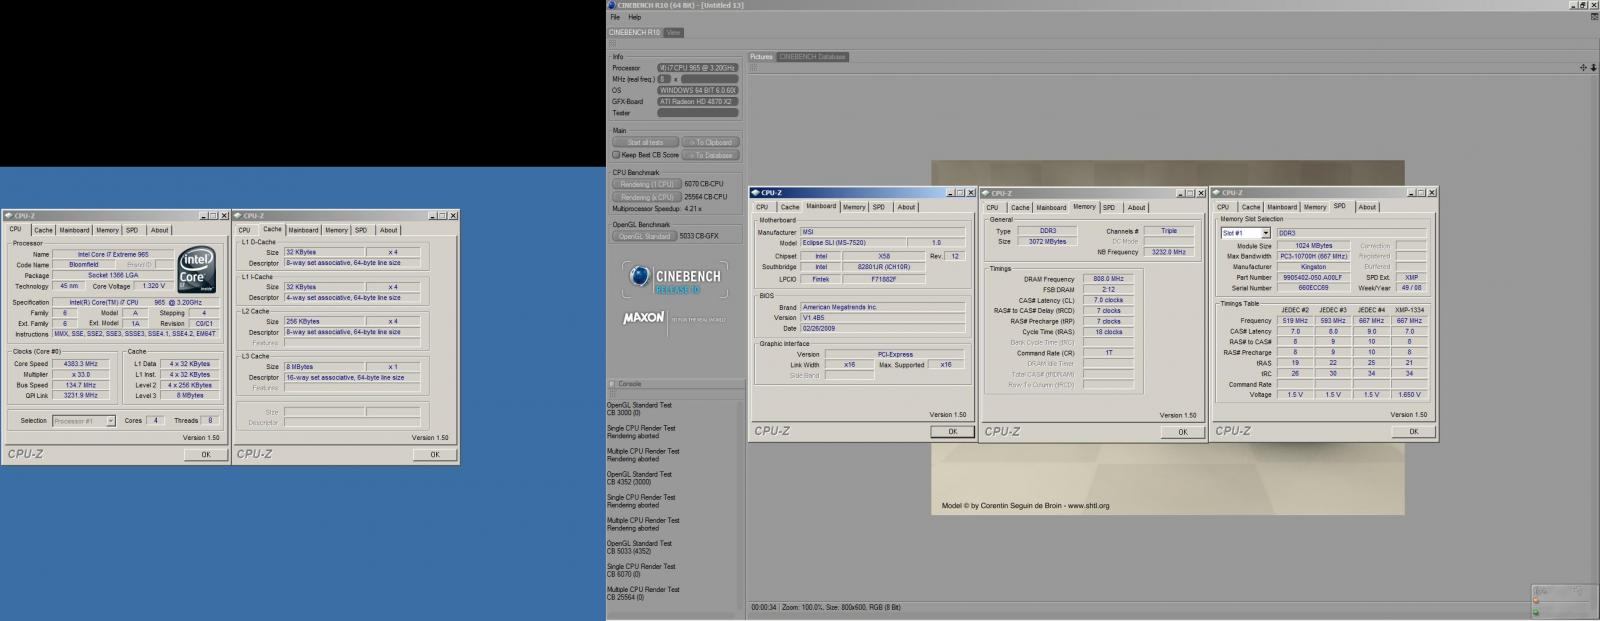Screen dimensions: 1600x621
Task: Click the status bar zoom info text
Action: point(841,607)
